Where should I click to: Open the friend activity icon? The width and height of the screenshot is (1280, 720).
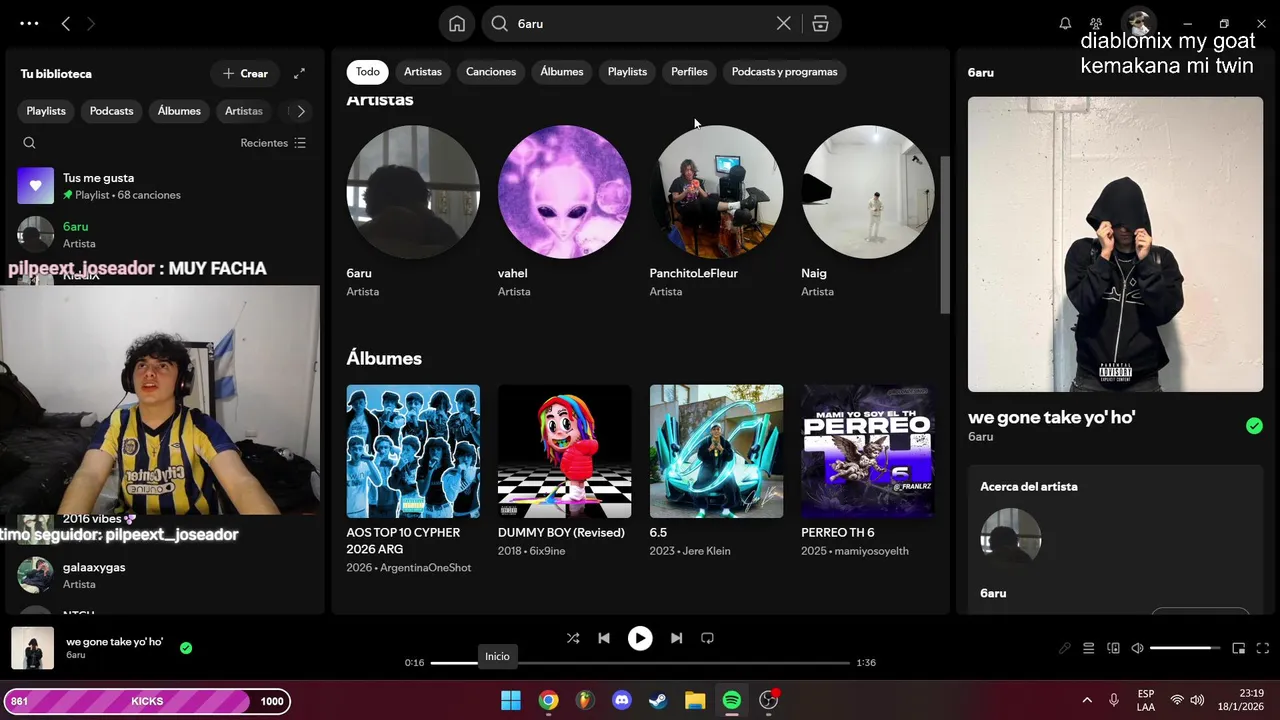click(1096, 23)
